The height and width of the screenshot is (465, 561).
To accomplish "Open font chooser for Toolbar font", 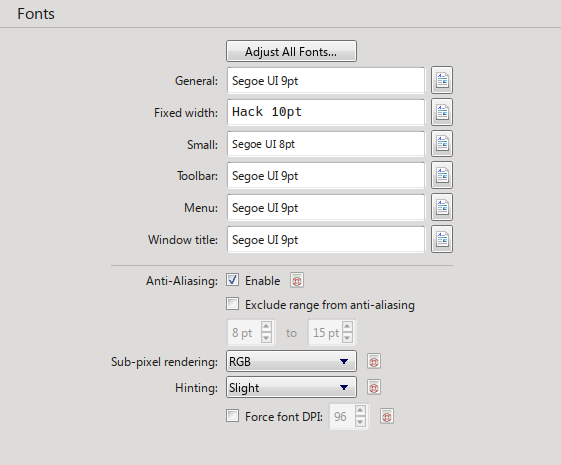I will click(x=442, y=175).
